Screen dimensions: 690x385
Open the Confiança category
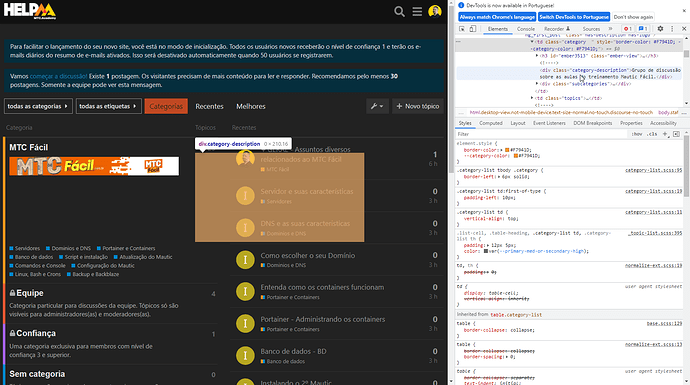(36, 334)
